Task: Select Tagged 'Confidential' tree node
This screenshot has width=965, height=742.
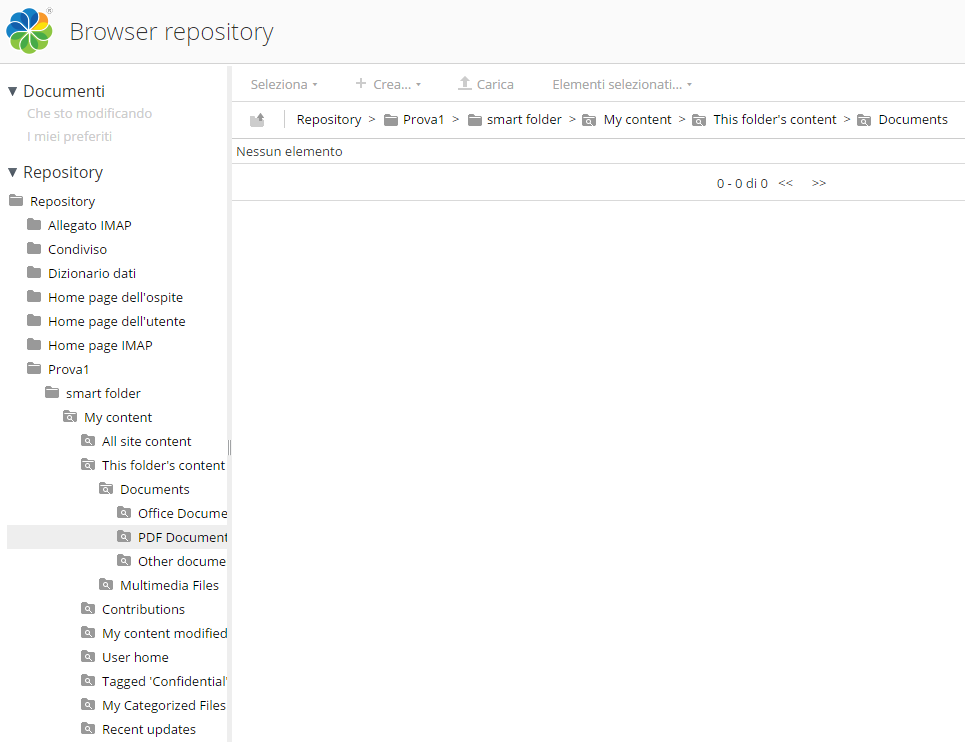Action: (x=164, y=681)
